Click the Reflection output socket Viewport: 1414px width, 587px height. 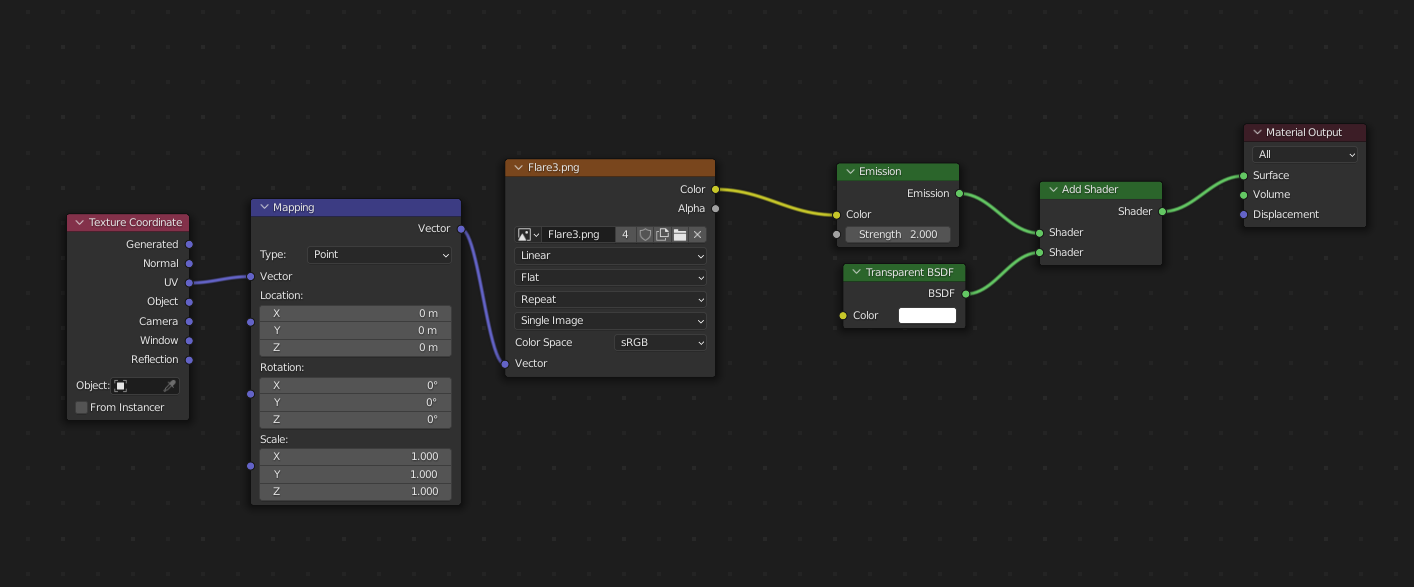pos(189,359)
